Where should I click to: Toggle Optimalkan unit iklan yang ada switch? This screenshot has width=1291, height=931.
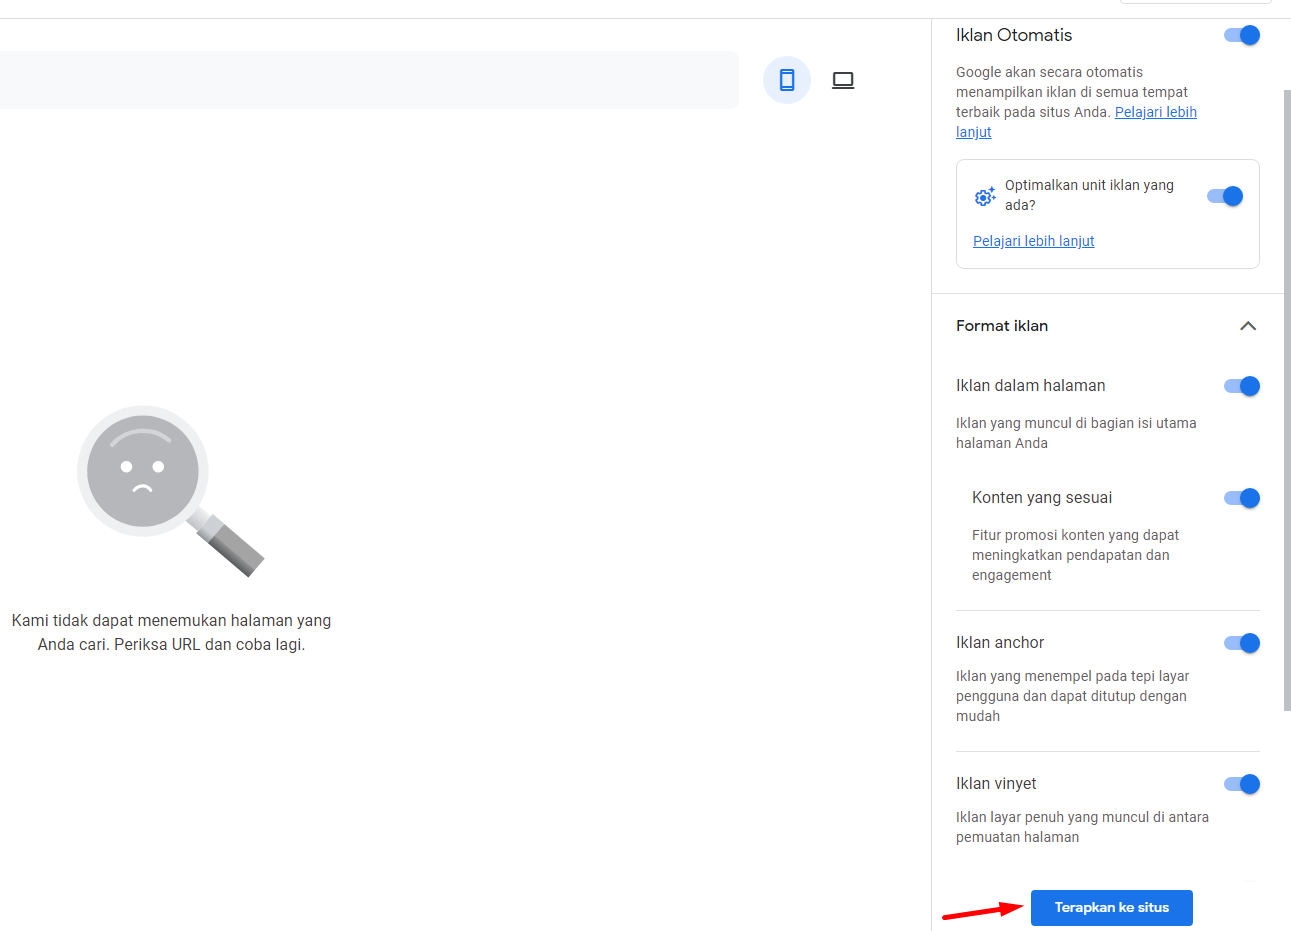point(1225,196)
